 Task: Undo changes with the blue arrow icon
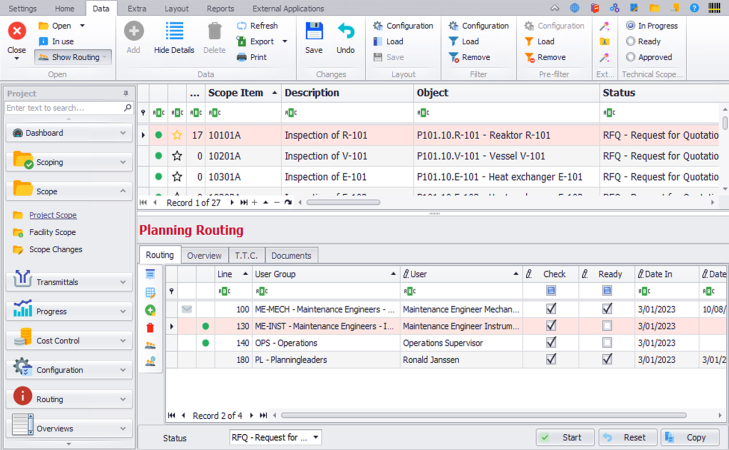(x=345, y=31)
